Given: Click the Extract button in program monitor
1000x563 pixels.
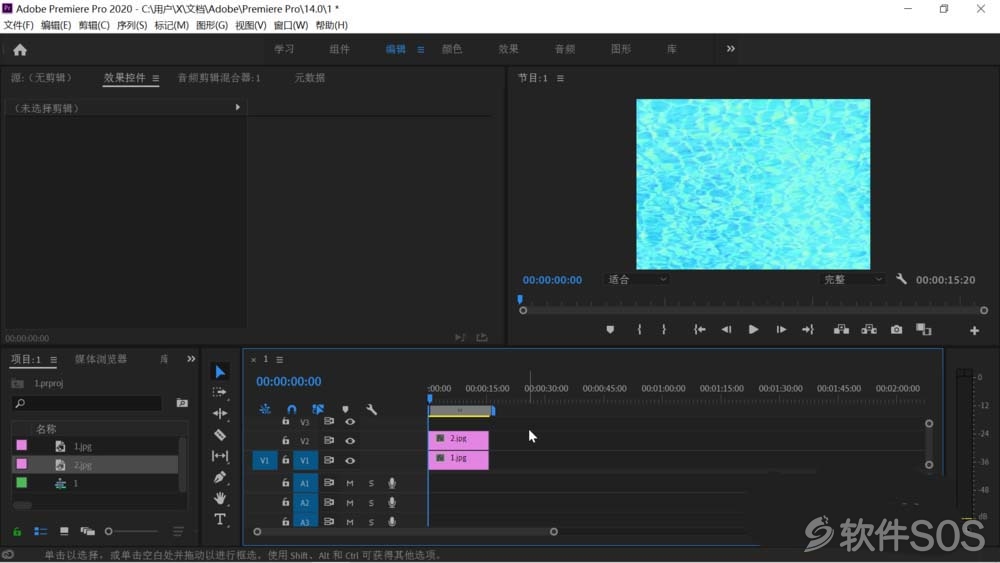Looking at the screenshot, I should tap(869, 330).
